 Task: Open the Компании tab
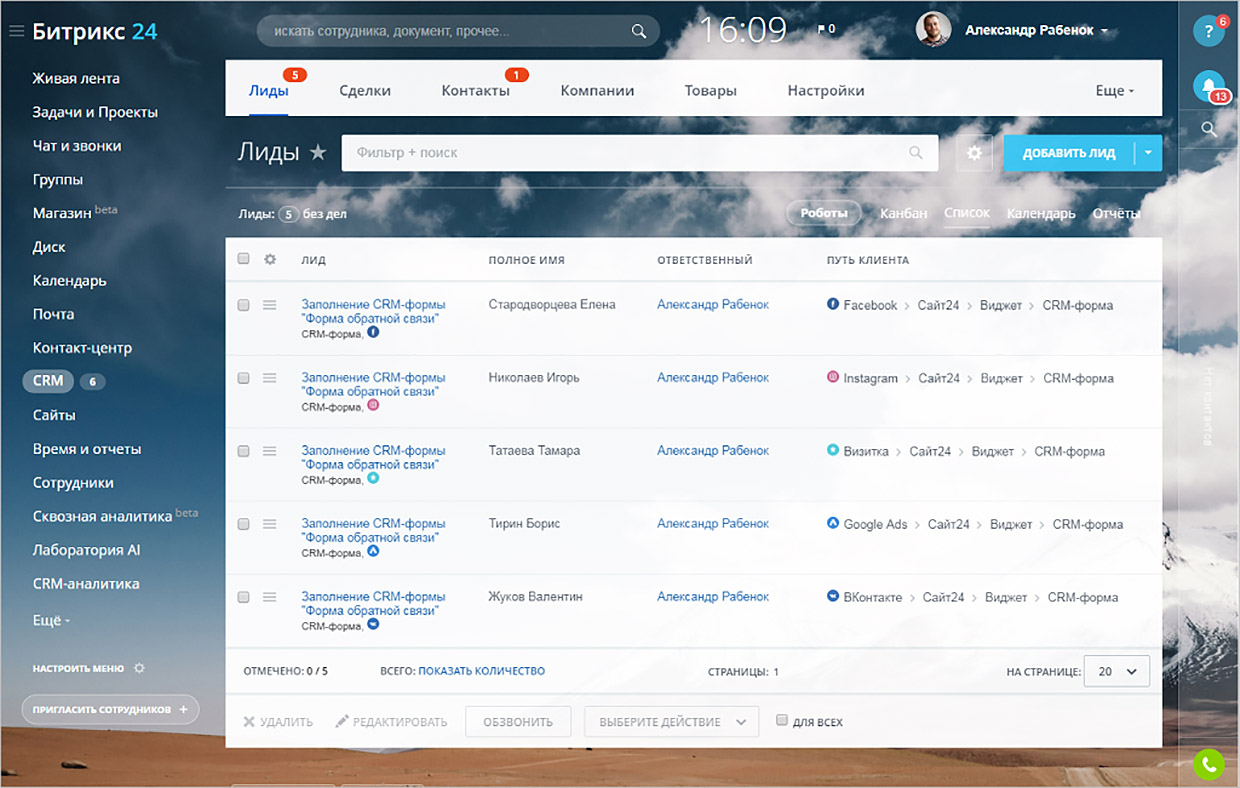[597, 90]
